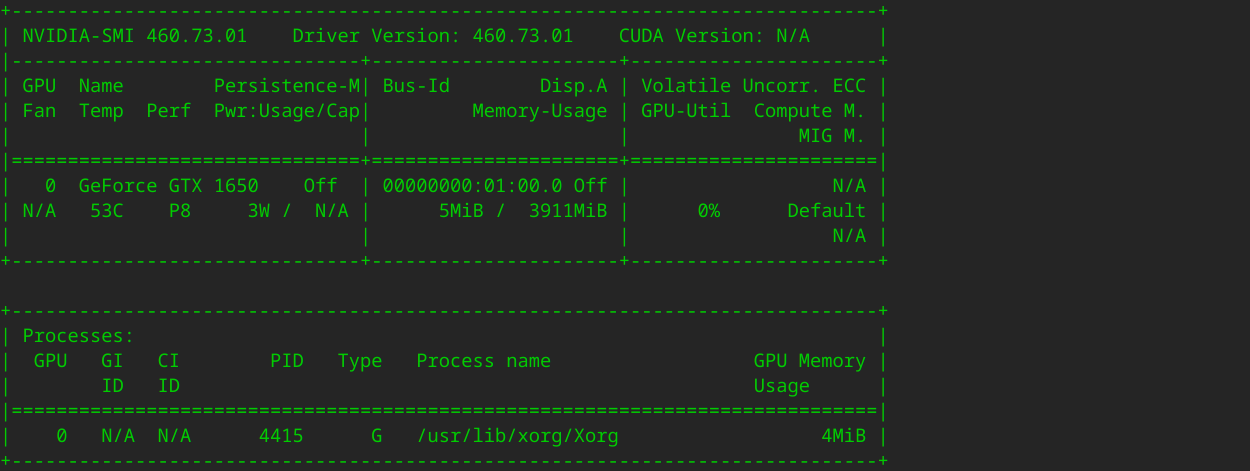Click the Processes: section label

pos(78,336)
